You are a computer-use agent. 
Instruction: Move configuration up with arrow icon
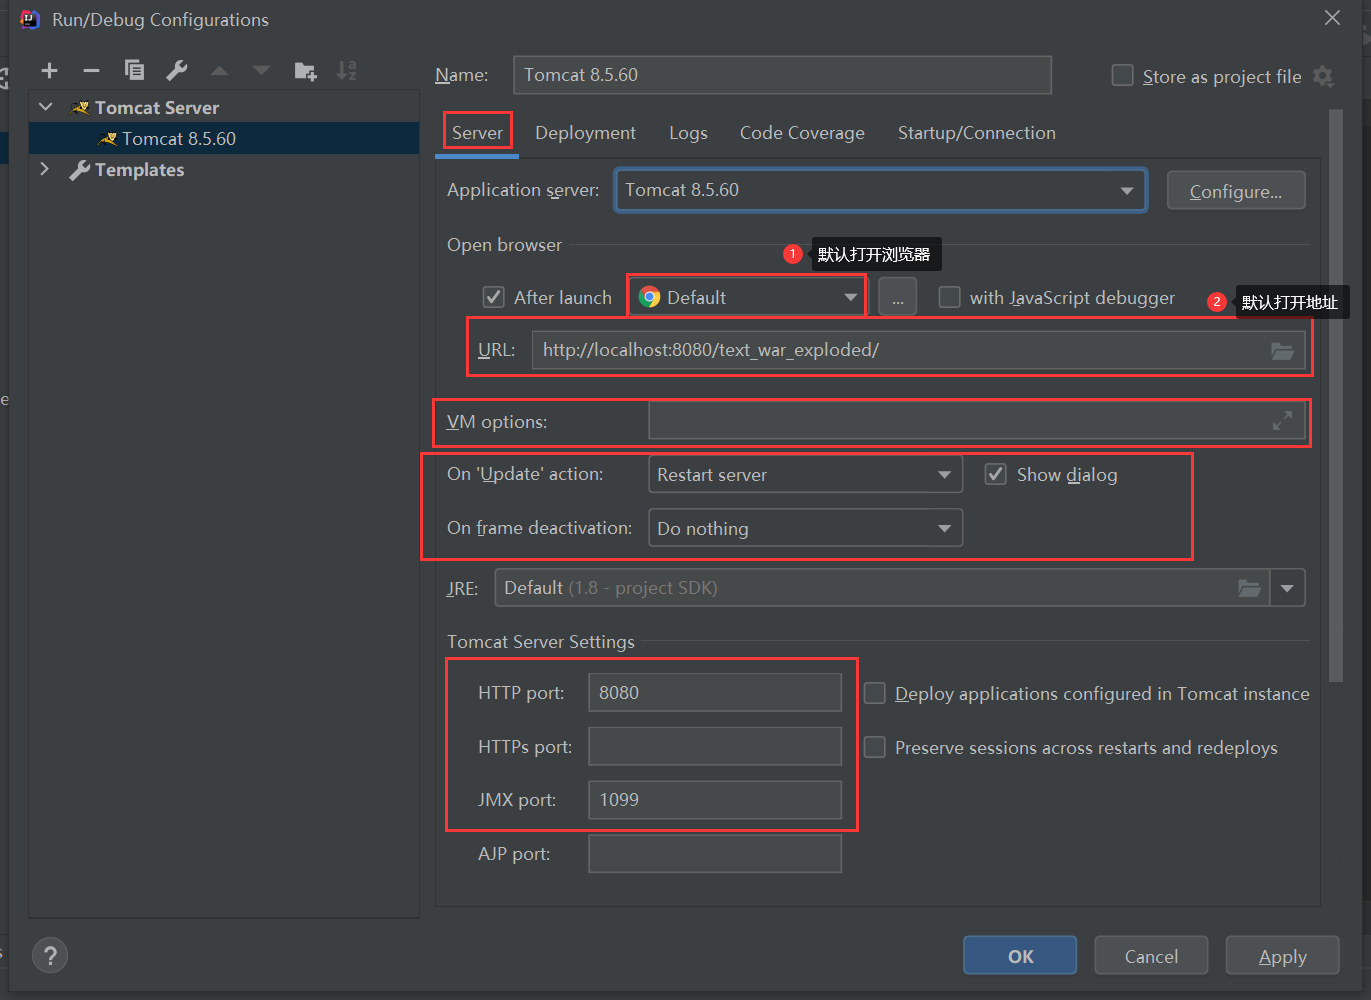coord(219,70)
